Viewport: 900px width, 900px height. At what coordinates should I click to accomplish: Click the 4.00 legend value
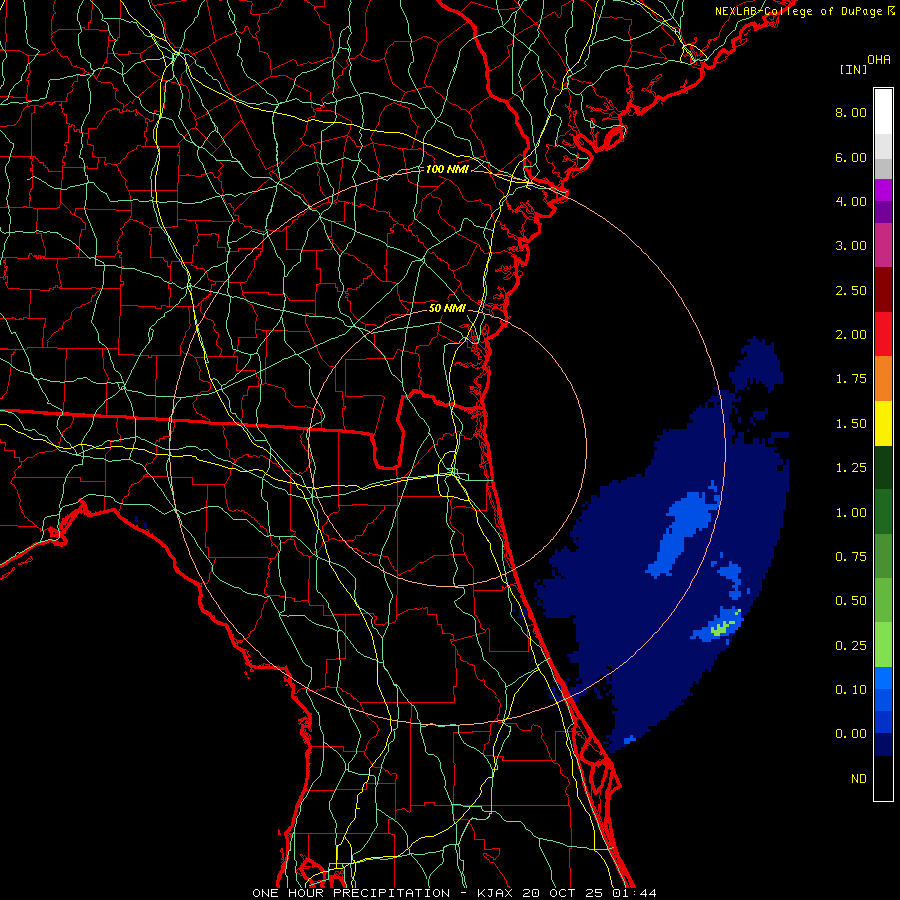(x=851, y=201)
